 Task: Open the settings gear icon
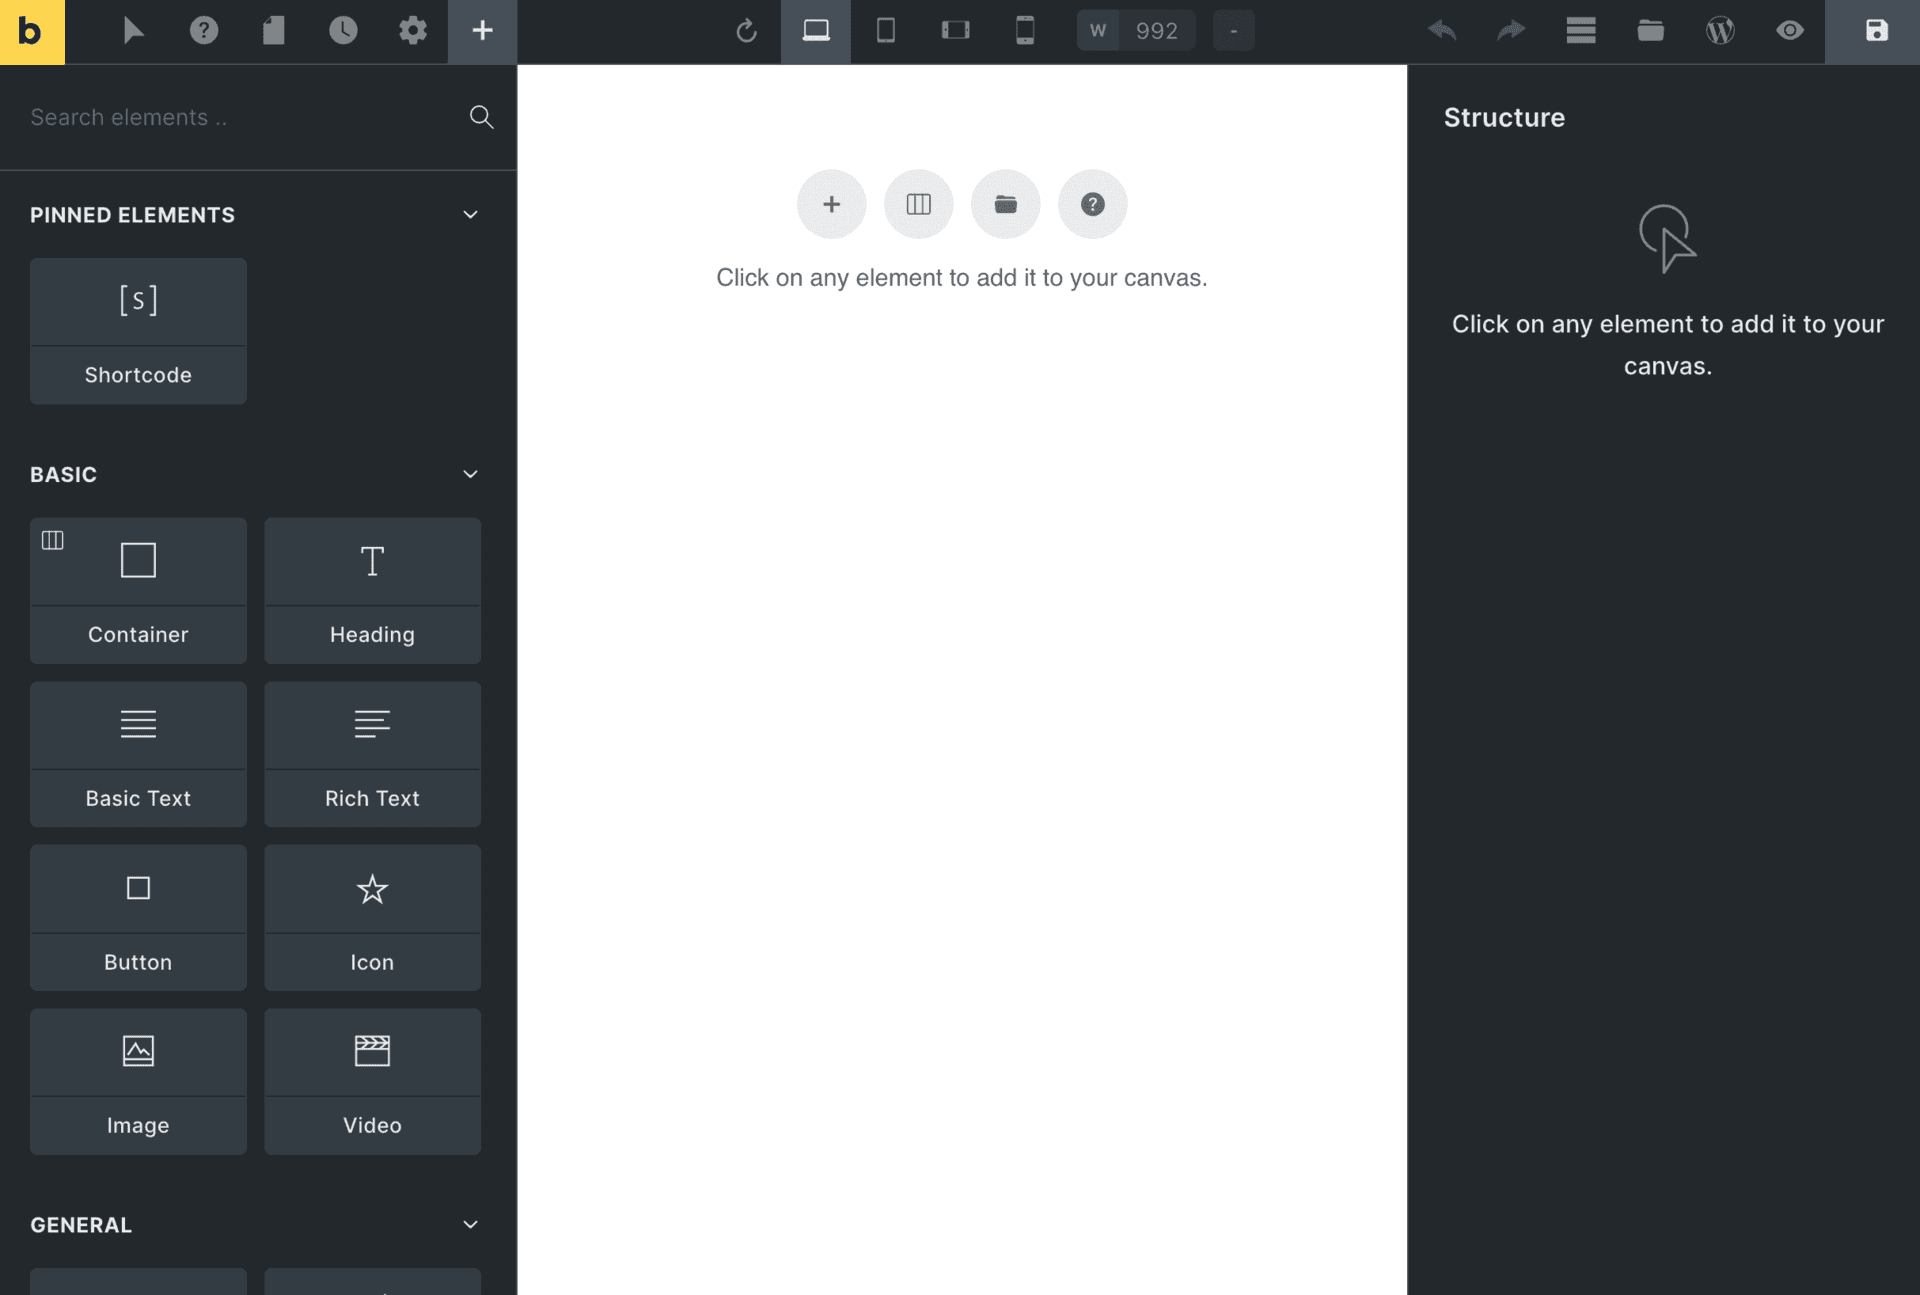click(x=413, y=31)
